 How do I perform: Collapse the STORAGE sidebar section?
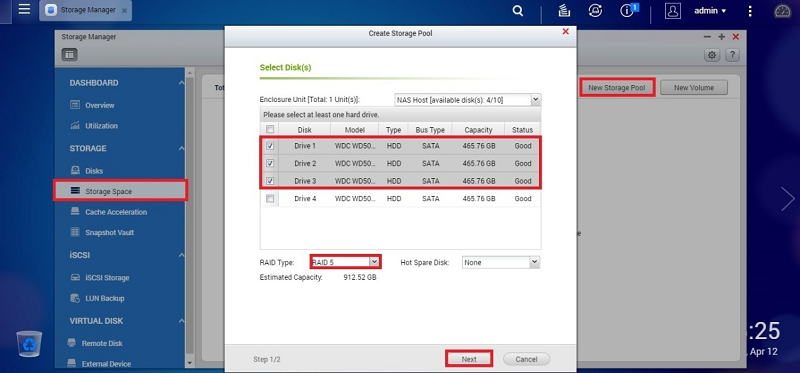click(181, 148)
